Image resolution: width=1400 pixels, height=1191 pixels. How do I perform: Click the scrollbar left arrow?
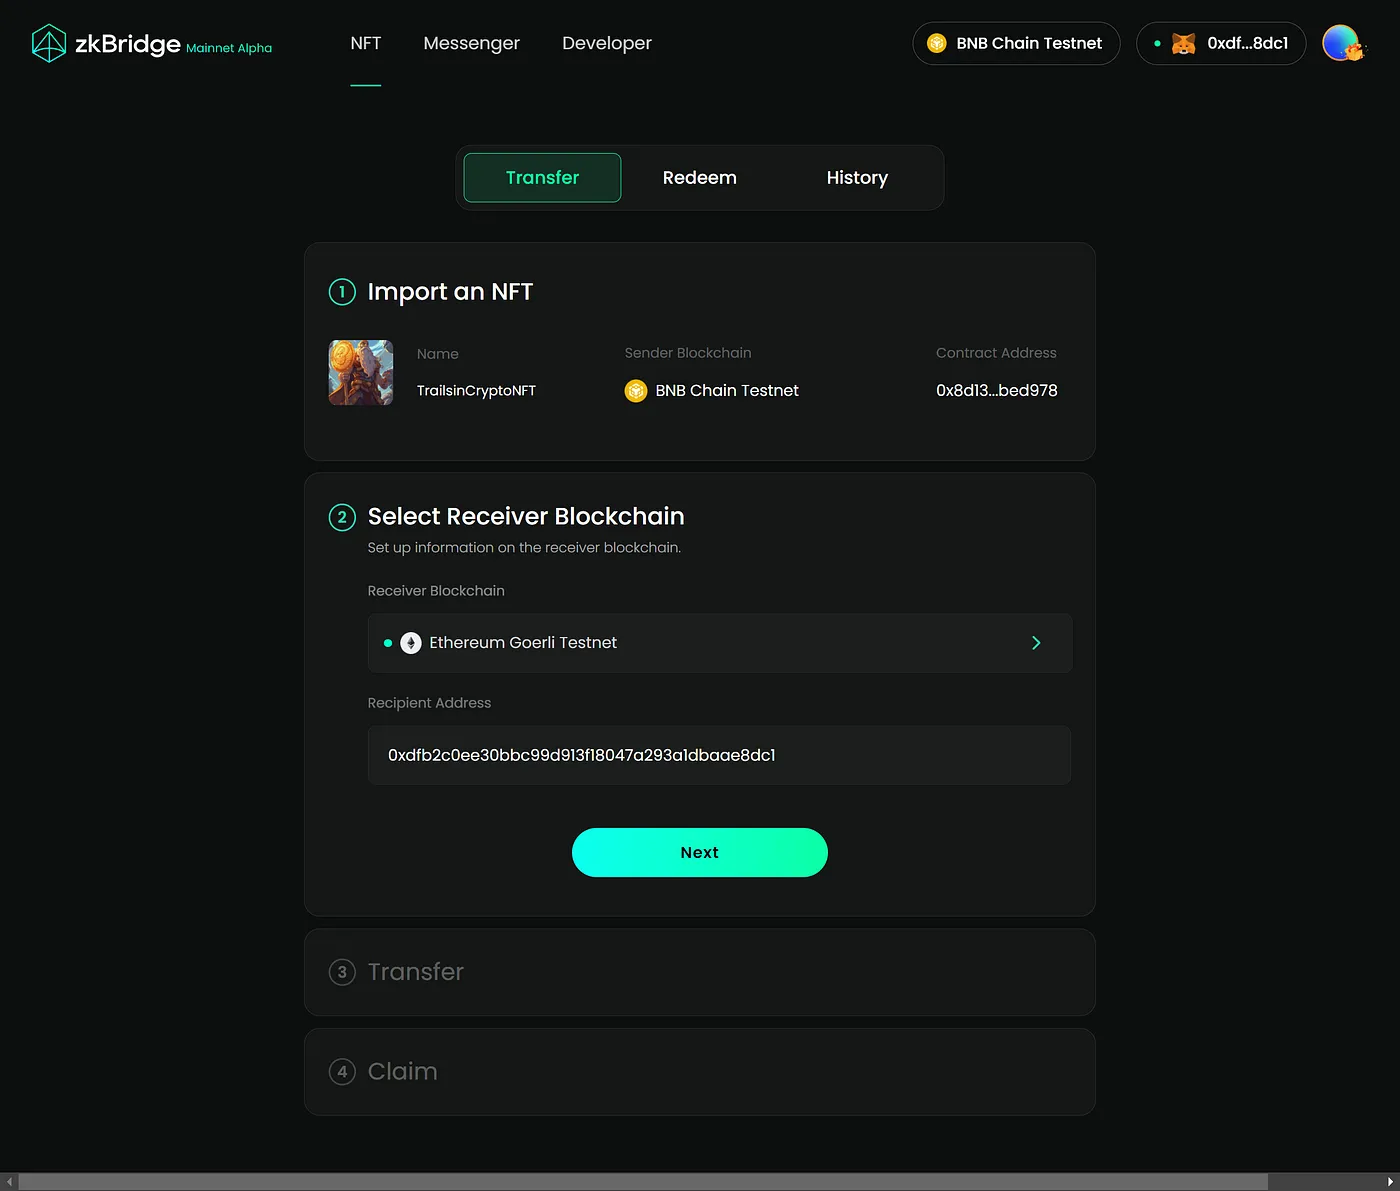9,1182
